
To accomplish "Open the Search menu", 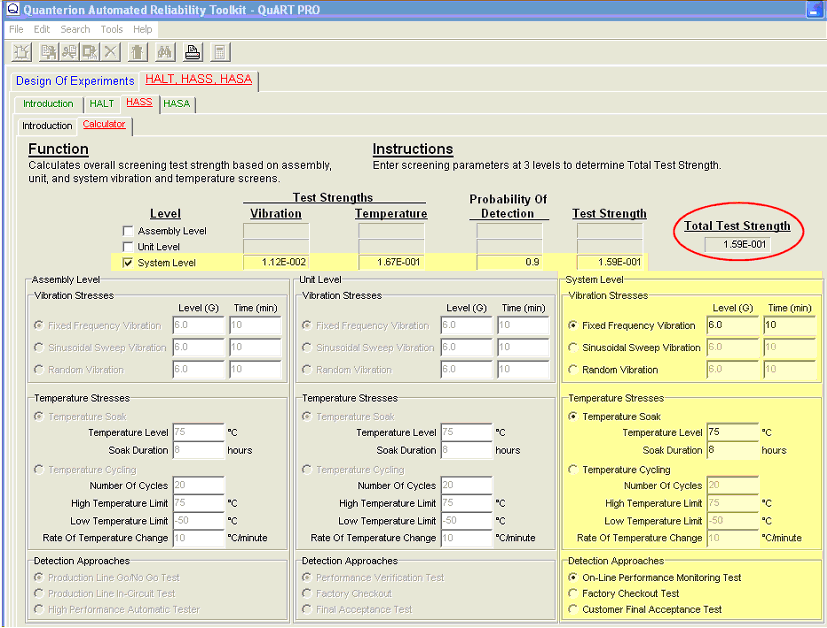I will [x=75, y=30].
